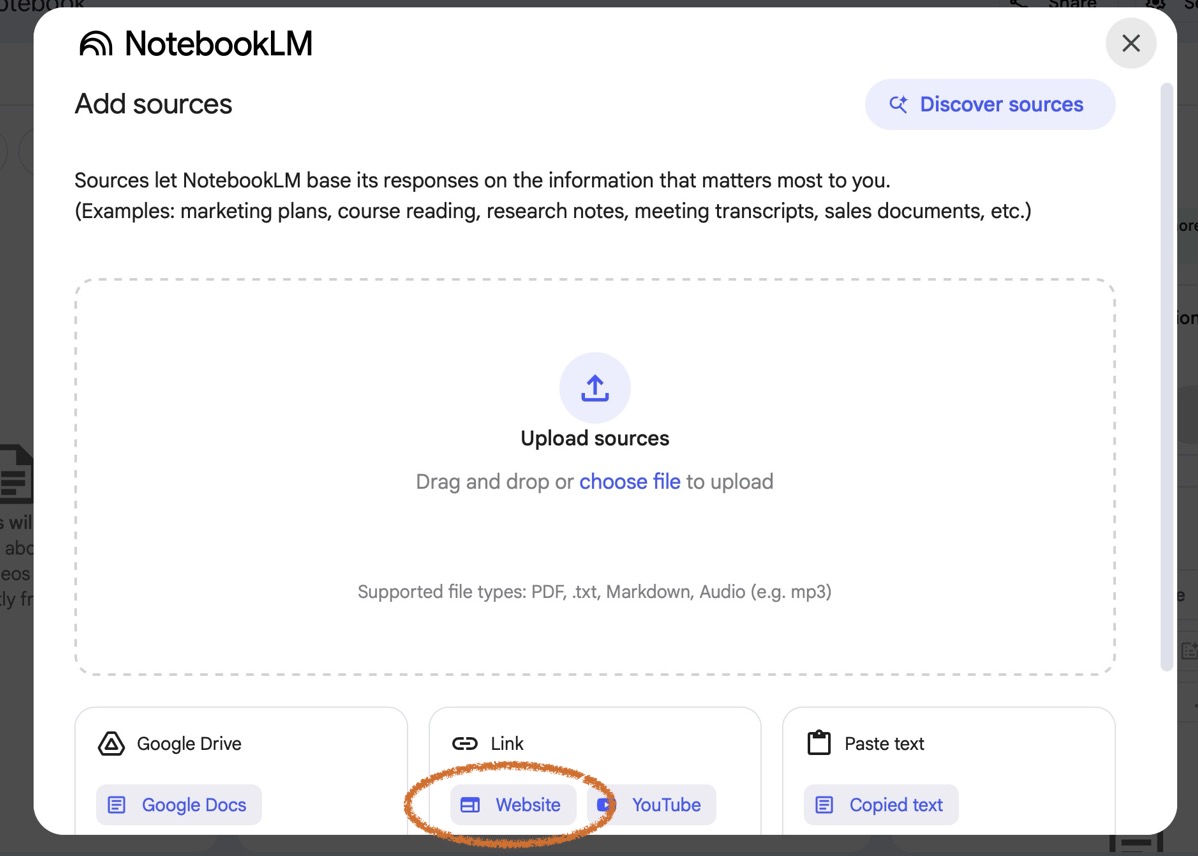Image resolution: width=1198 pixels, height=856 pixels.
Task: Click the Add sources title
Action: point(154,104)
